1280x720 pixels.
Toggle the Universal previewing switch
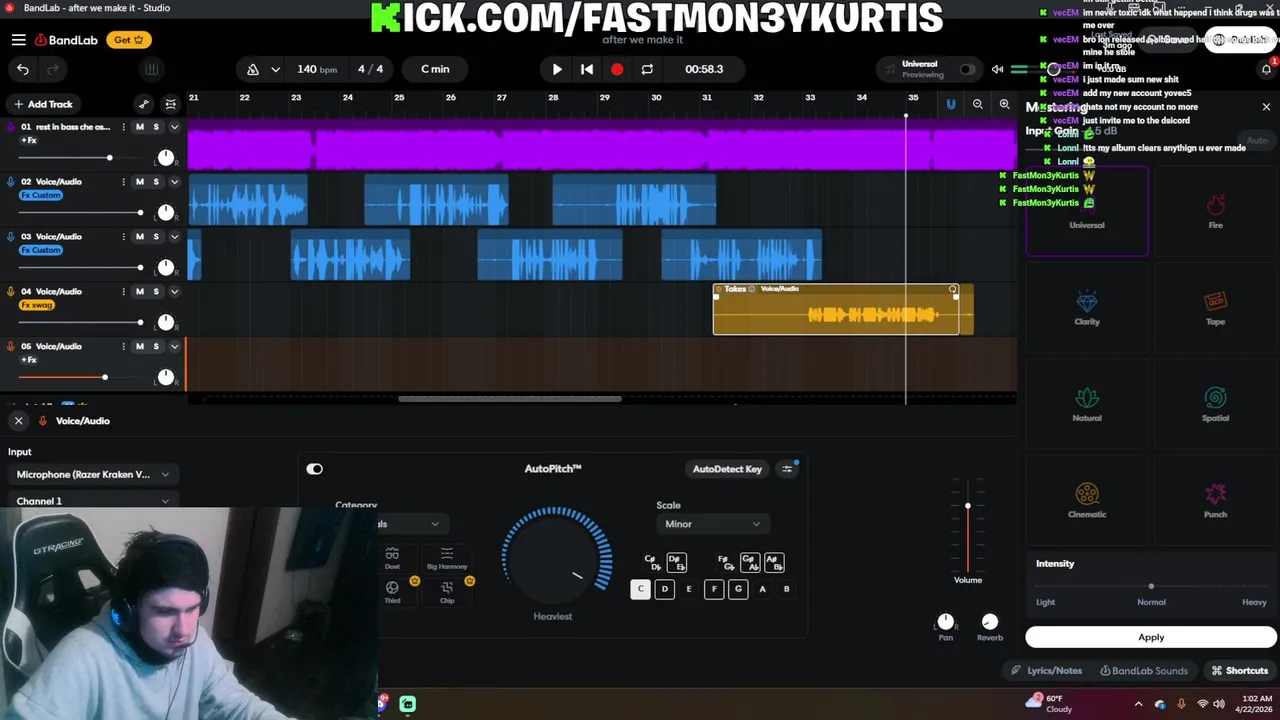click(x=967, y=69)
